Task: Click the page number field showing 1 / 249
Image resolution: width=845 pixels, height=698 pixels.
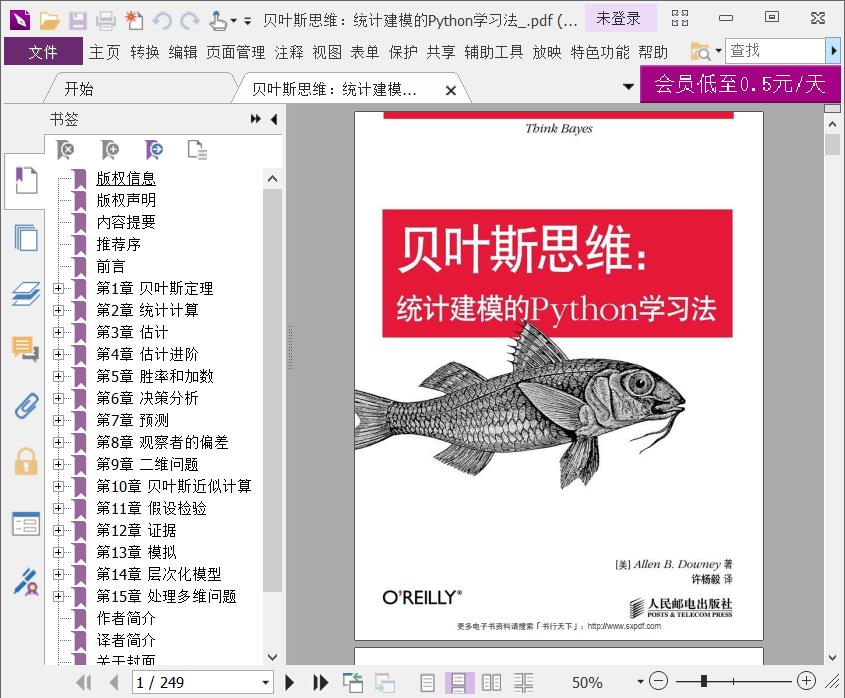Action: pyautogui.click(x=195, y=683)
